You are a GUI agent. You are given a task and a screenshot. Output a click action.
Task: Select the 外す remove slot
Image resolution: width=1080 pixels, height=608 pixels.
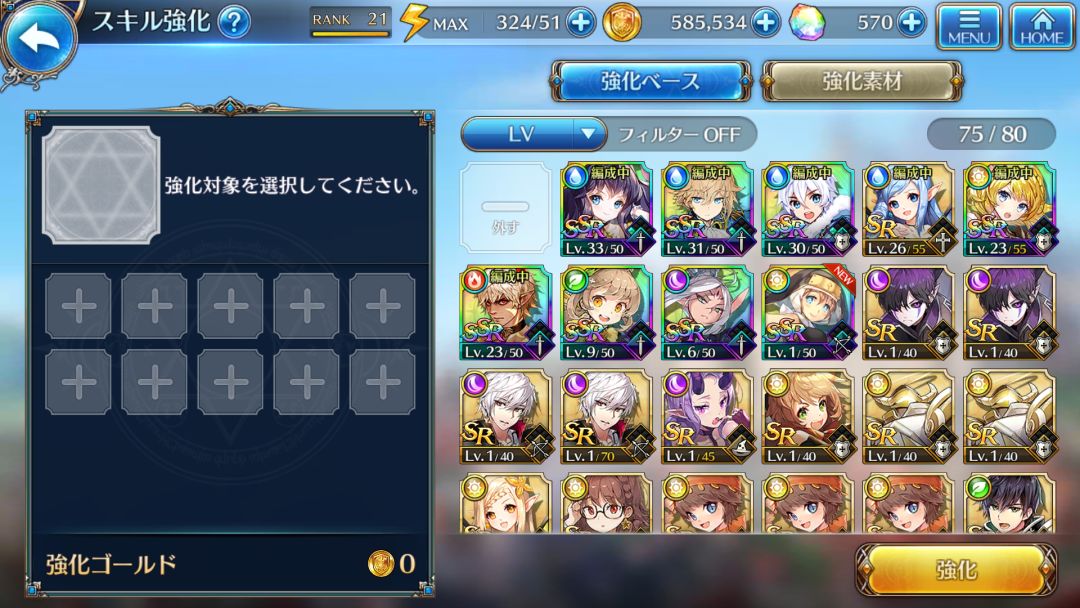click(506, 209)
